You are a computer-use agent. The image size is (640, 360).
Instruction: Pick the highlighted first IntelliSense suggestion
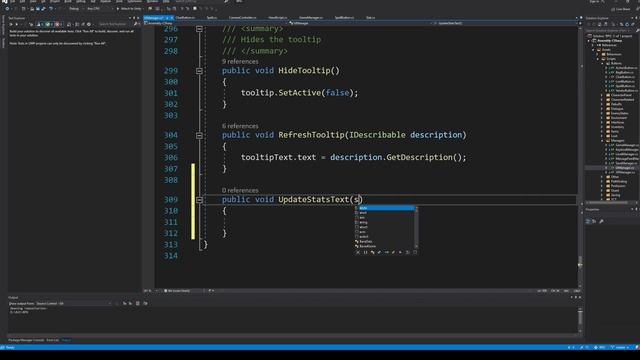coord(384,208)
